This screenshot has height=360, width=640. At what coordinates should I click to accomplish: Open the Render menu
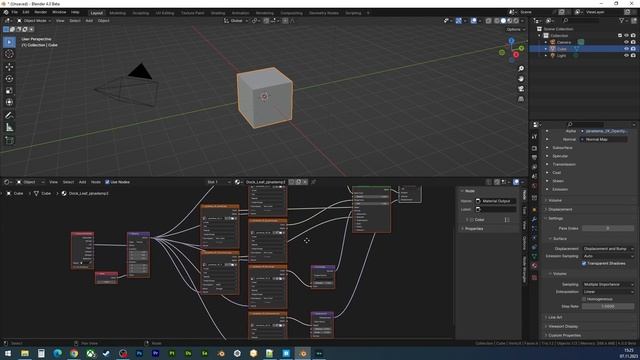[40, 13]
